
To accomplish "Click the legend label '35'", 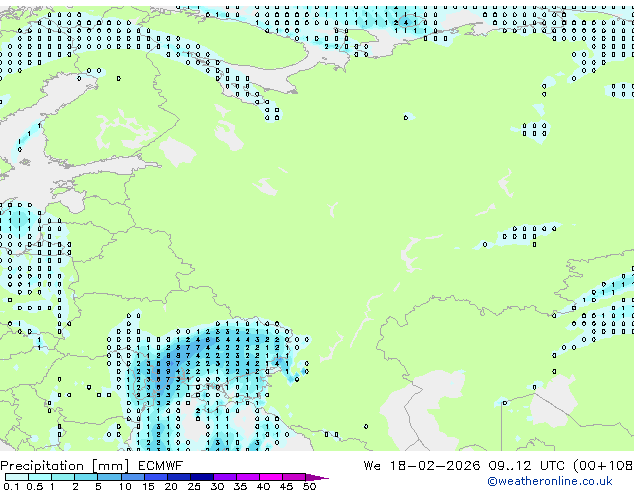I will click(x=240, y=486).
